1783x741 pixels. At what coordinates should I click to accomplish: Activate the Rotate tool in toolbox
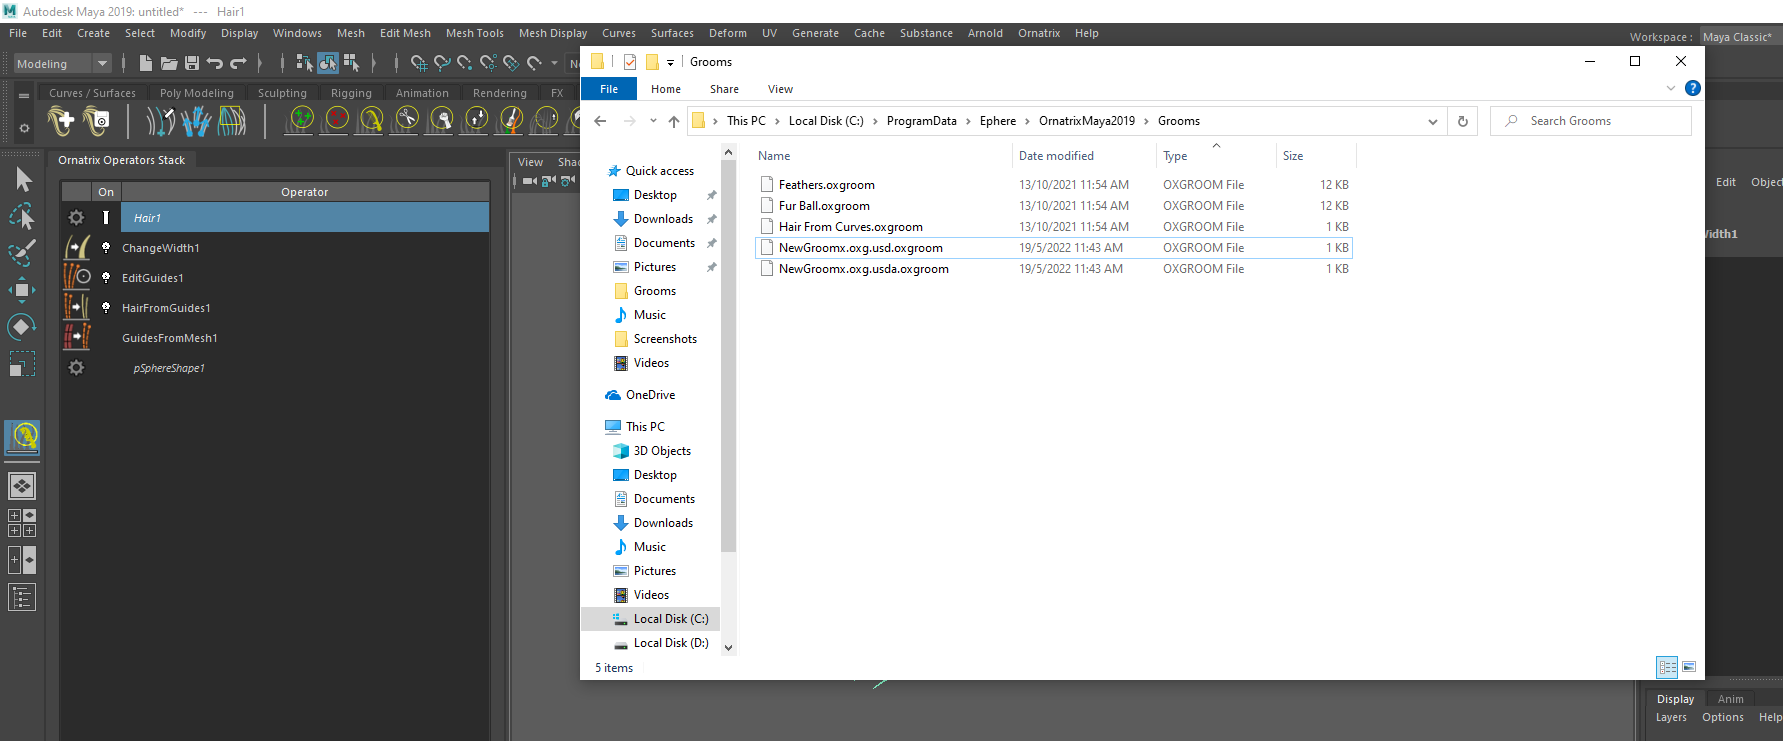21,327
